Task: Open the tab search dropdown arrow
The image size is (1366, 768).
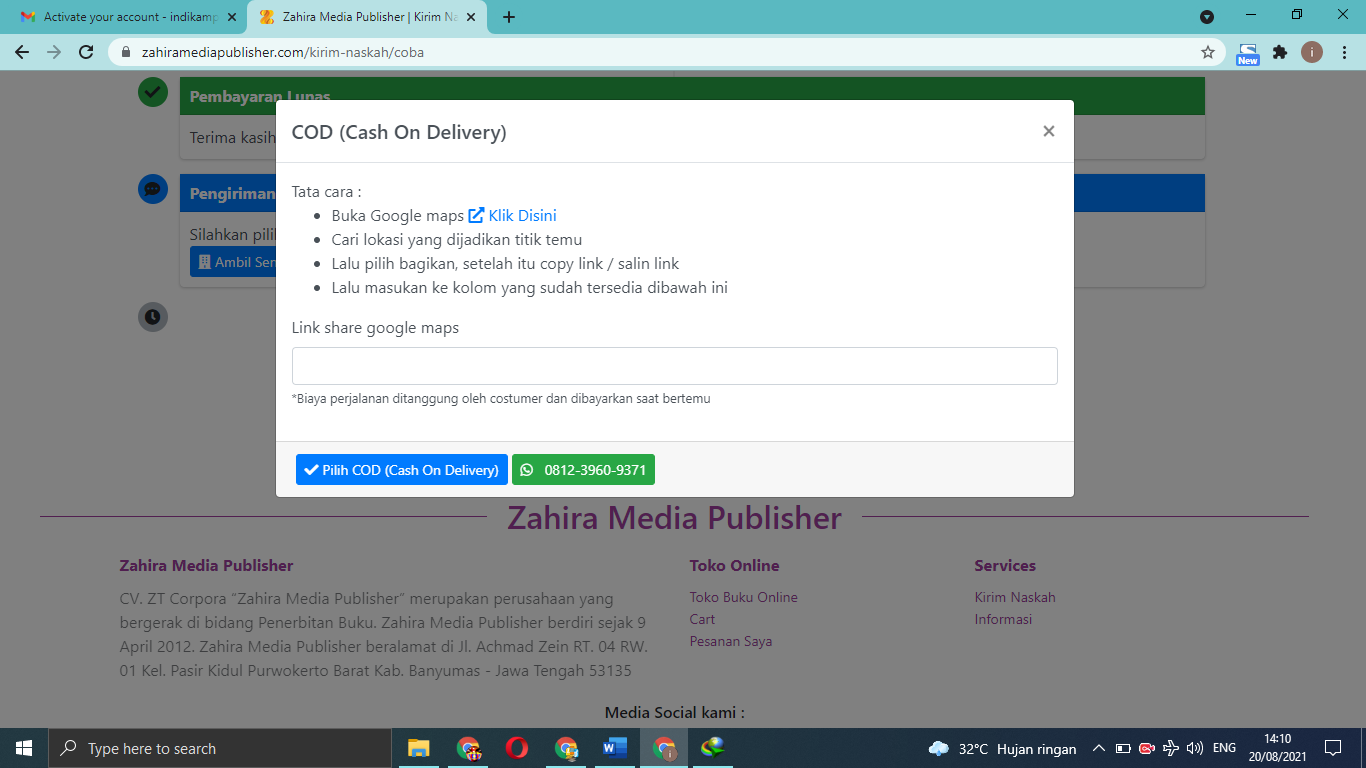Action: coord(1207,16)
